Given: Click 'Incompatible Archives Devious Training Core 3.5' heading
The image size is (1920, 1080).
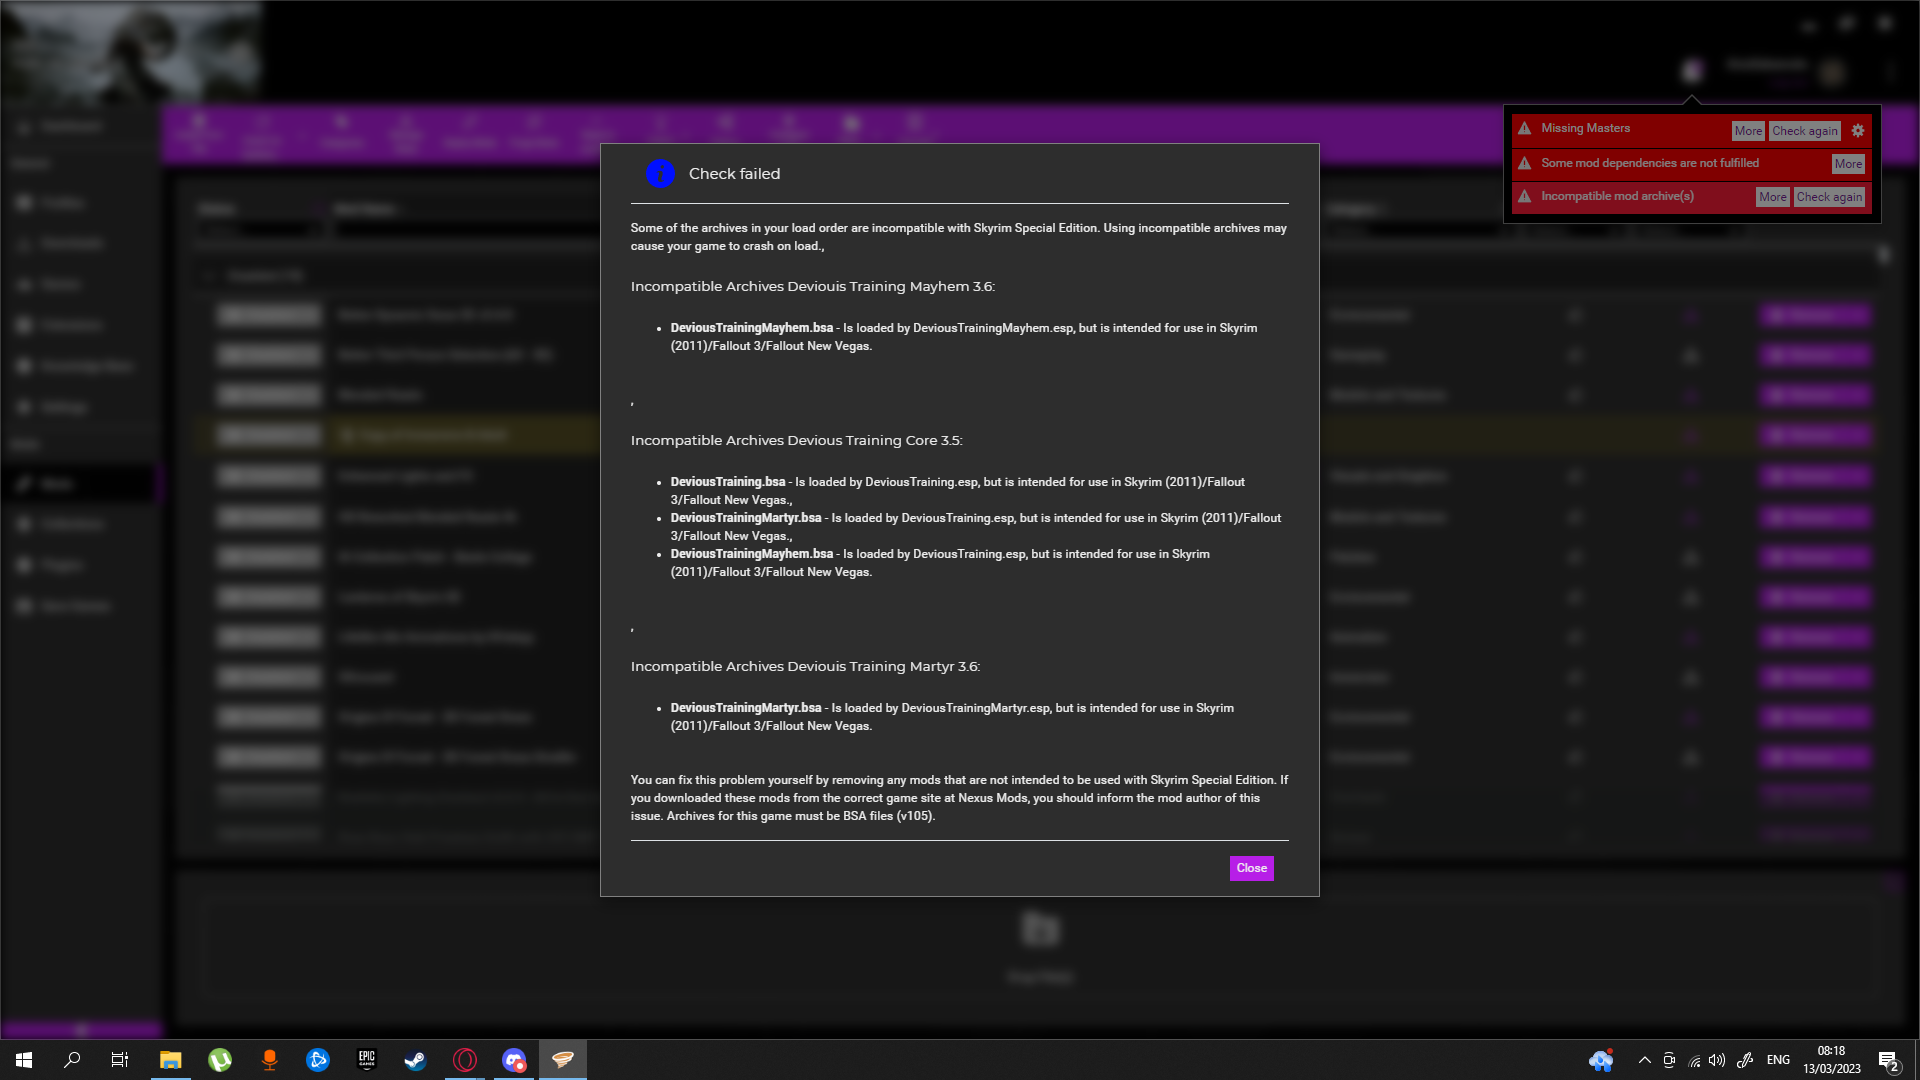Looking at the screenshot, I should pyautogui.click(x=796, y=440).
